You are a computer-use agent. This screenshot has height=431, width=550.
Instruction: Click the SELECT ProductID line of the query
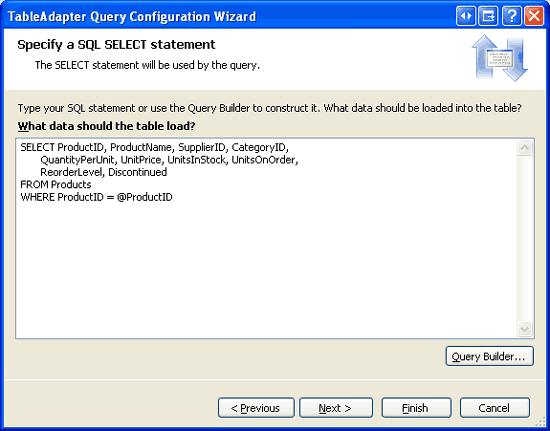click(x=154, y=148)
